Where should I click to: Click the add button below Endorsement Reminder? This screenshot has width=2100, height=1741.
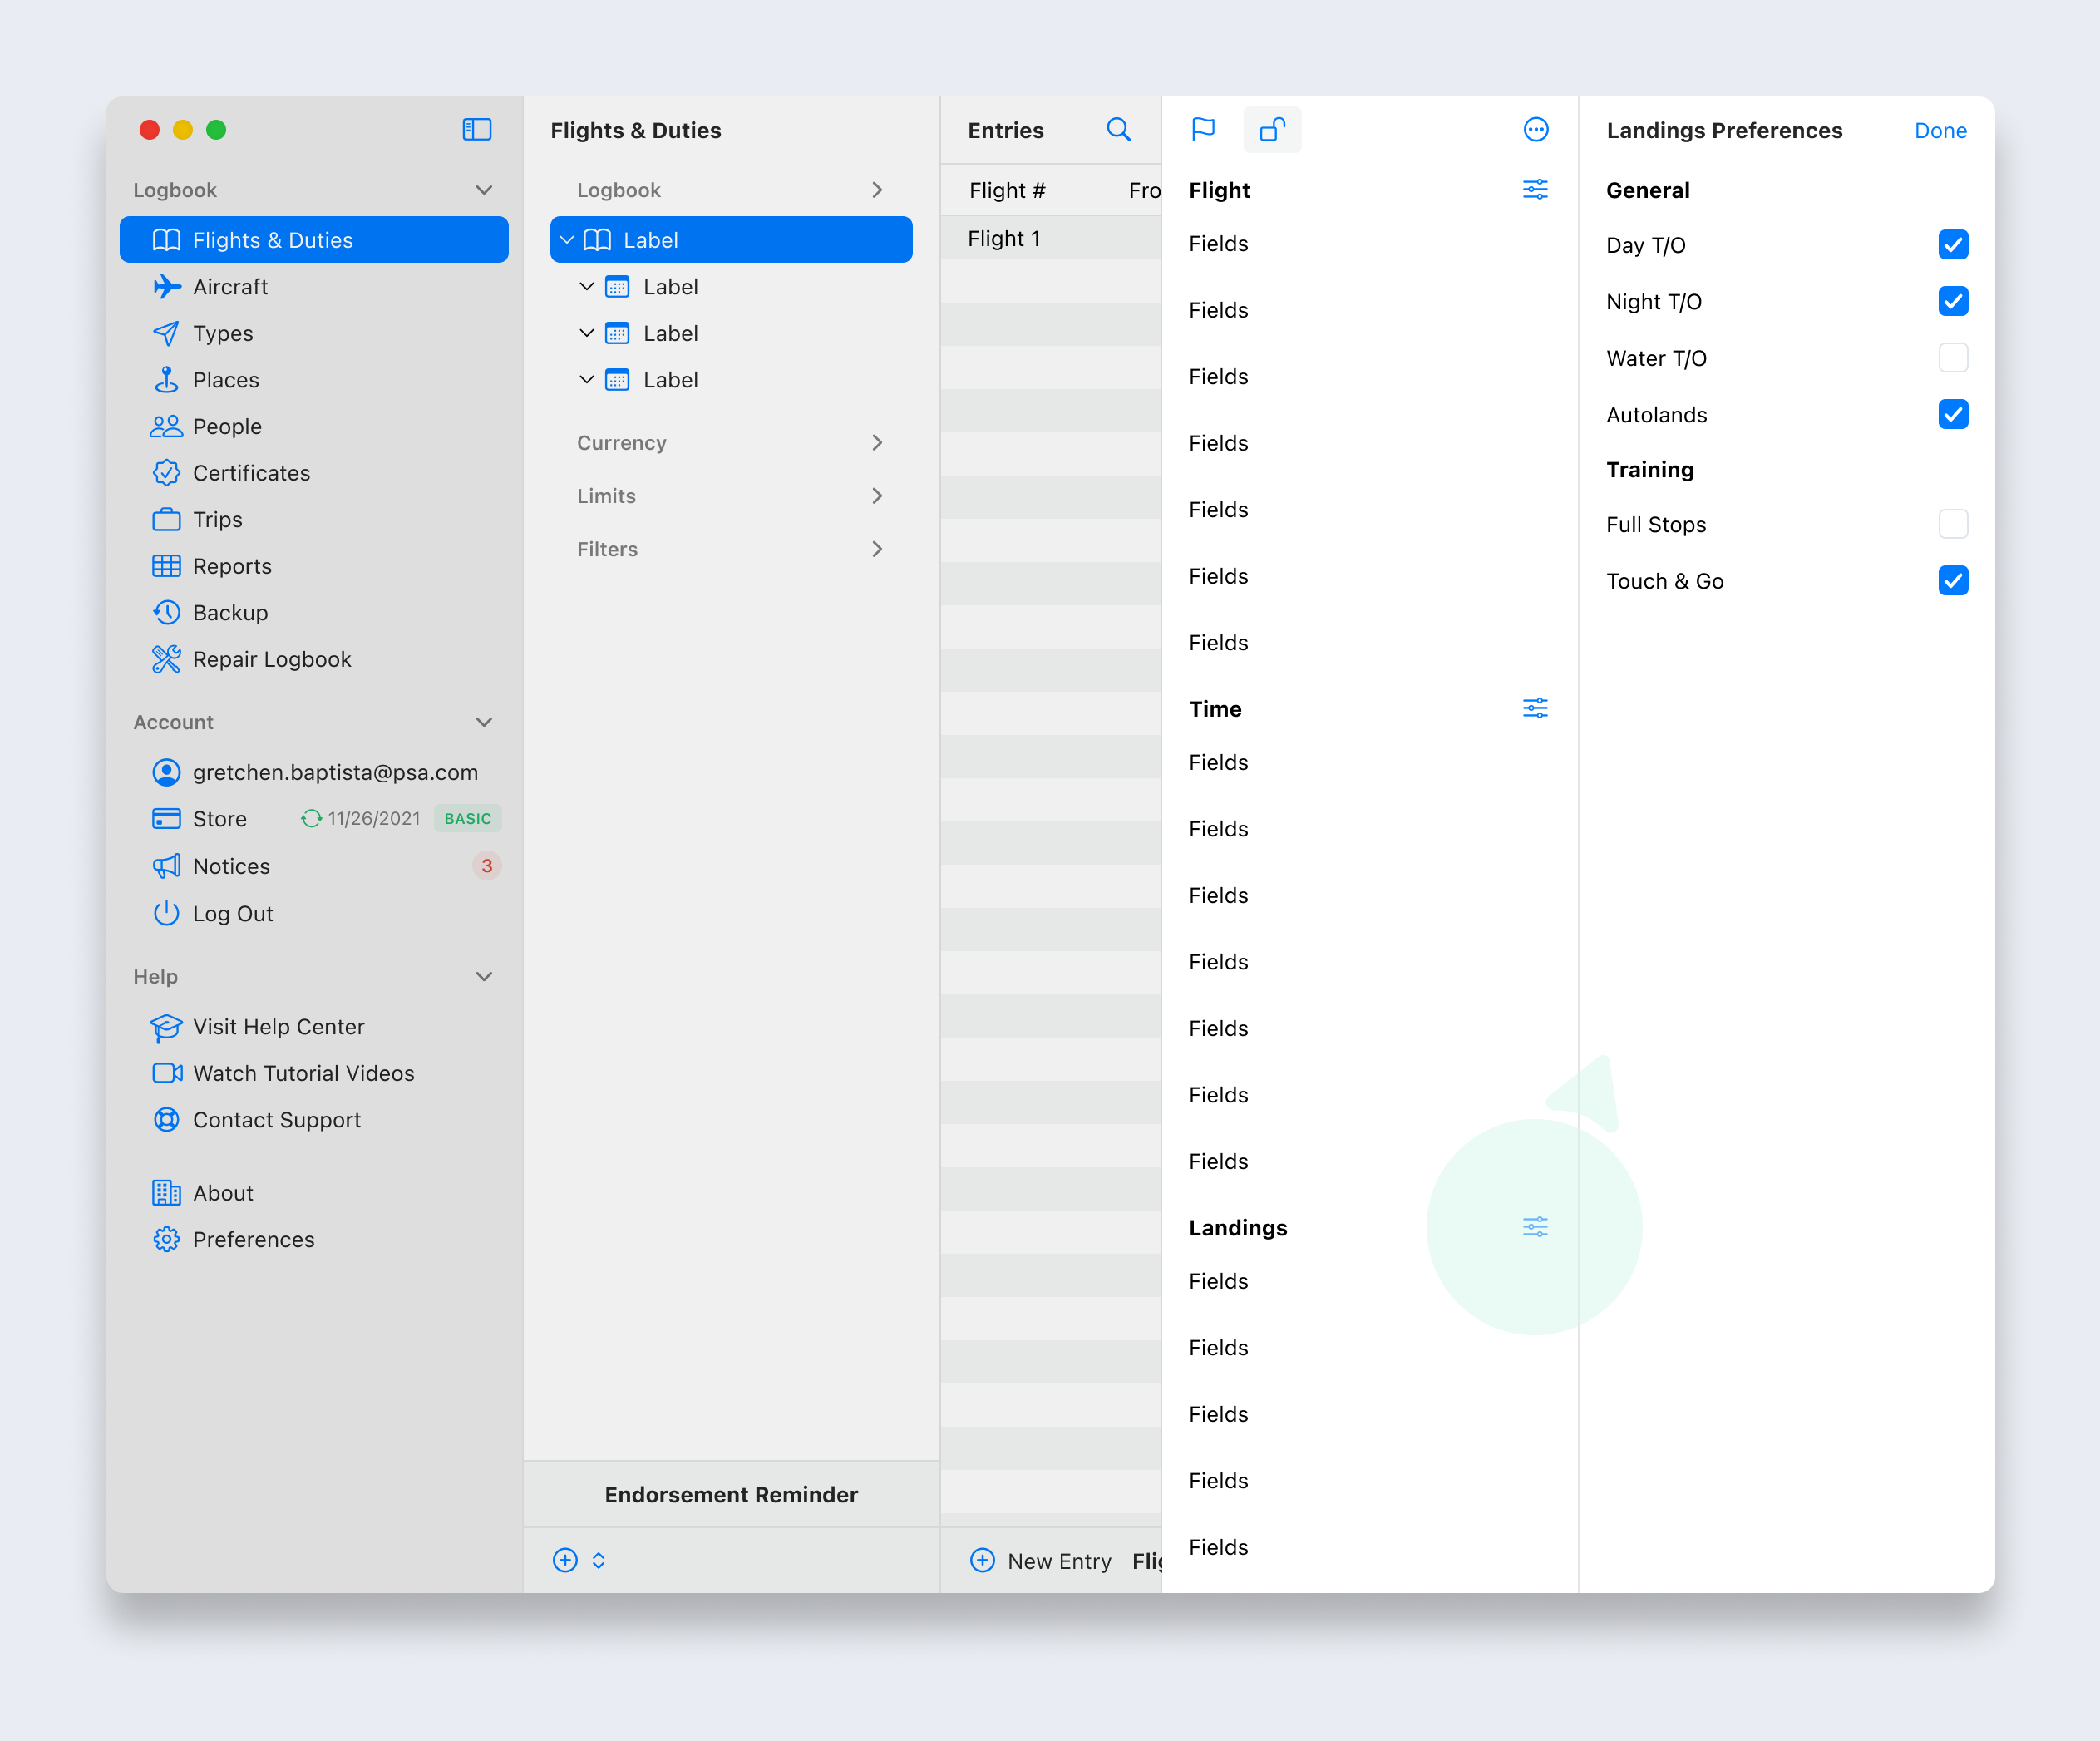click(x=565, y=1560)
